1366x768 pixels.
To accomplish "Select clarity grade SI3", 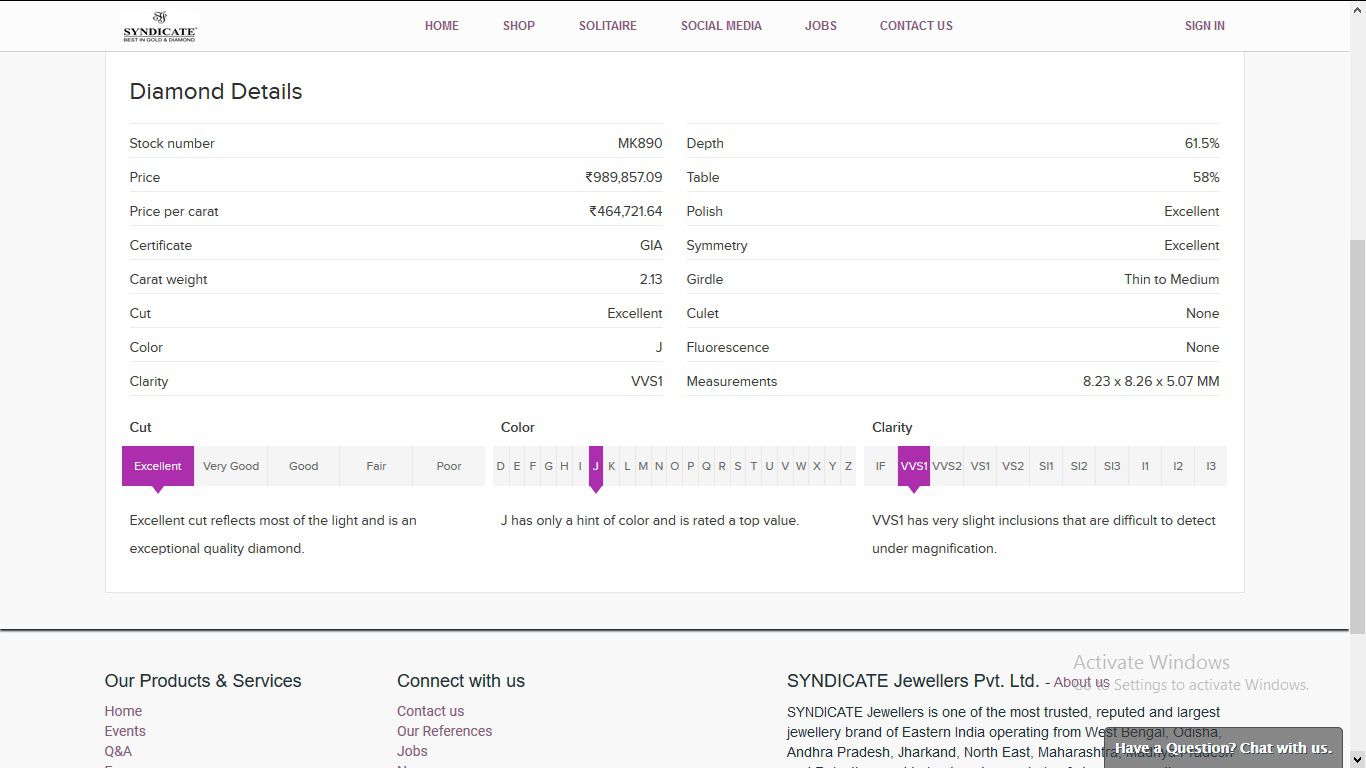I will [x=1112, y=466].
